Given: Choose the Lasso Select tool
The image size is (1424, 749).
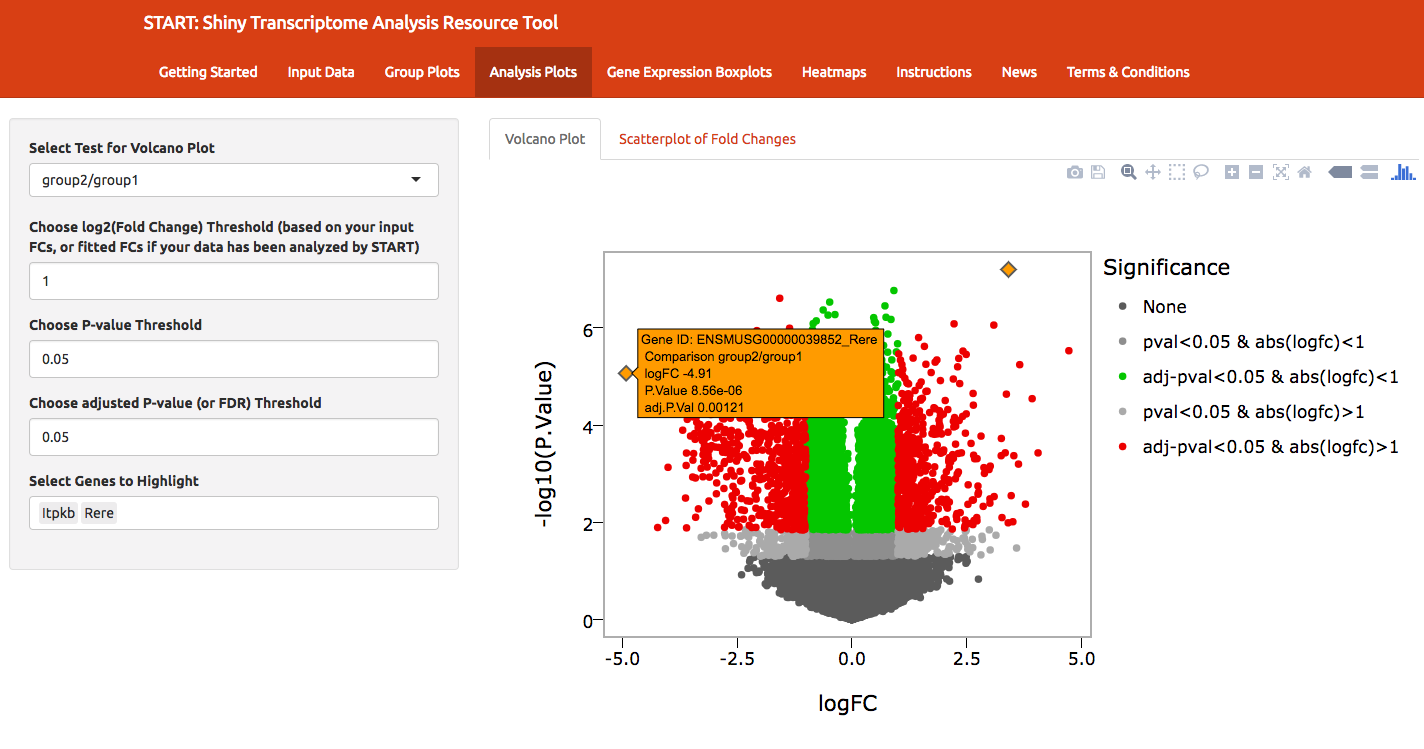Looking at the screenshot, I should pyautogui.click(x=1201, y=172).
